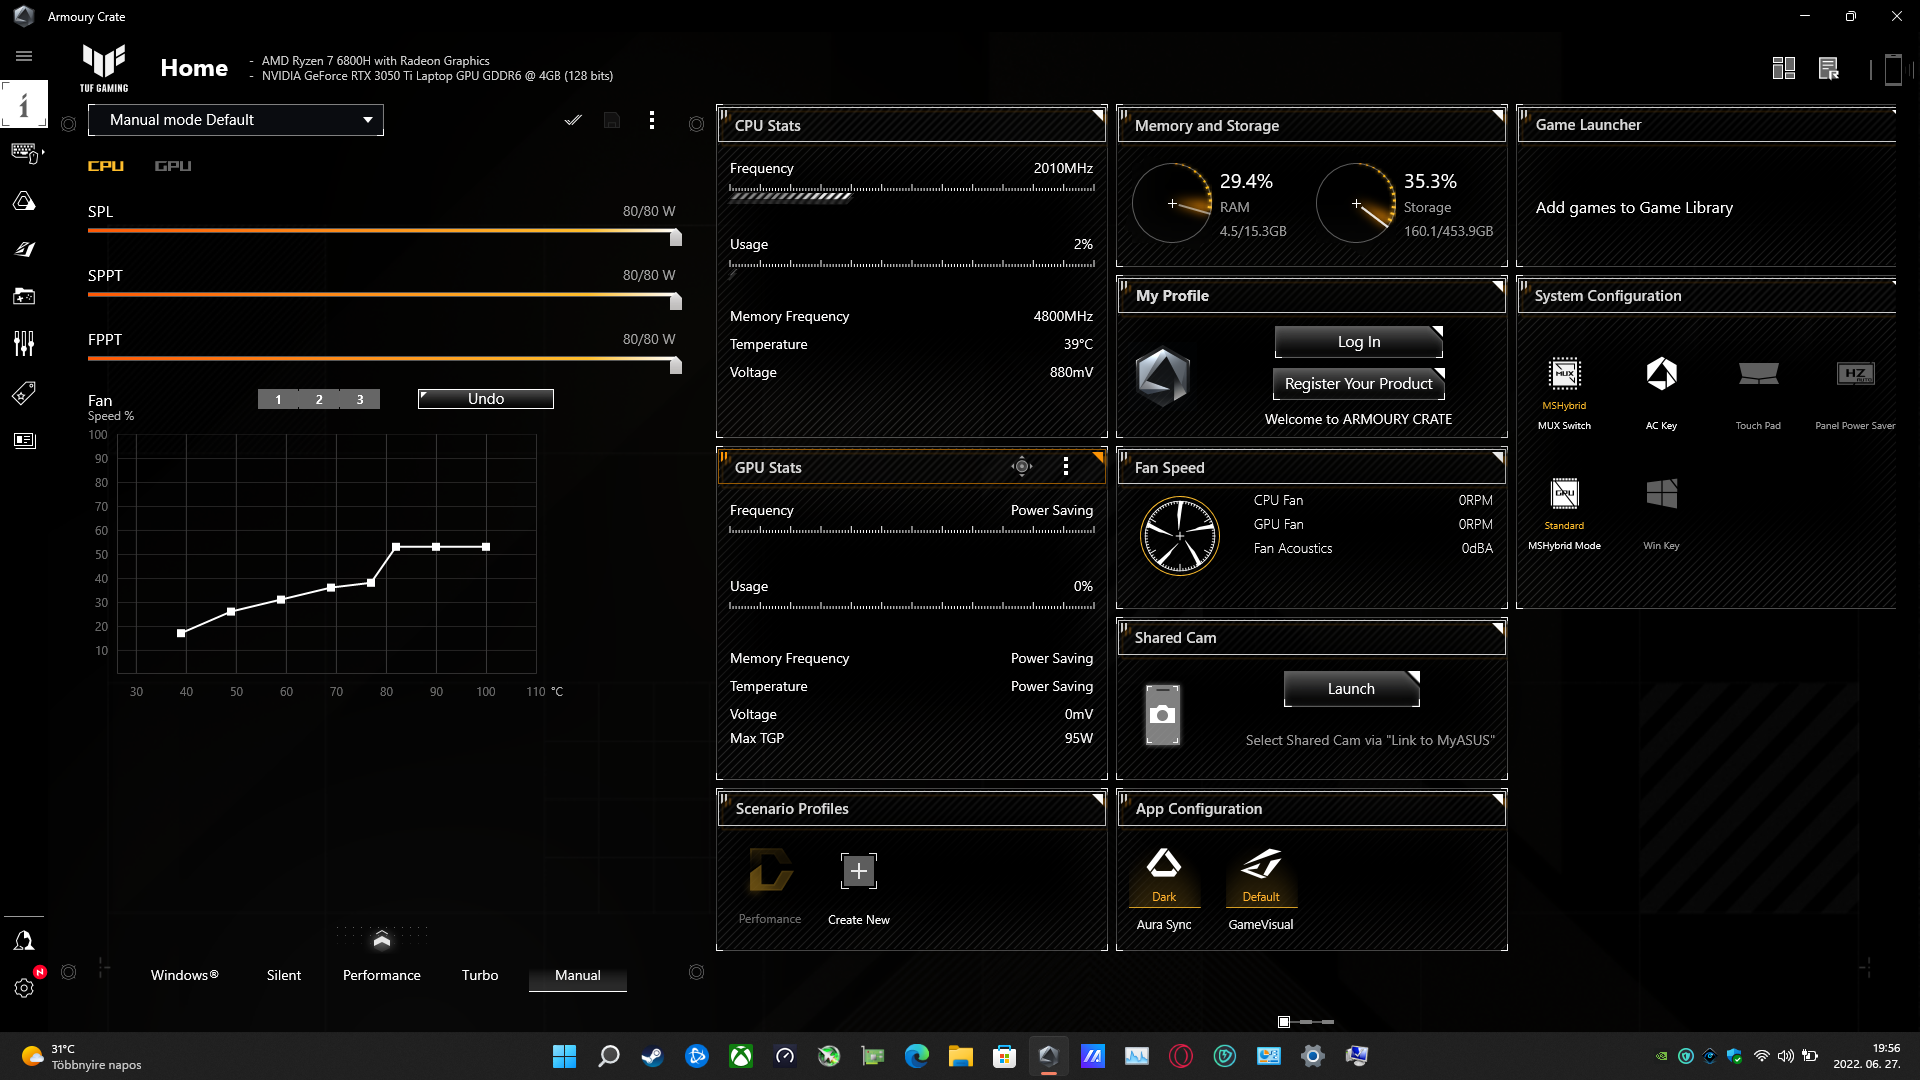1920x1080 pixels.
Task: Open the mobile device link icon
Action: pyautogui.click(x=1892, y=69)
